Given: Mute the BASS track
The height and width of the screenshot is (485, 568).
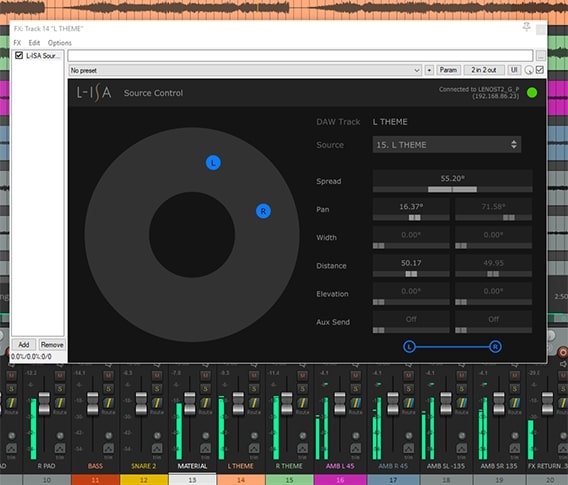Looking at the screenshot, I should (x=108, y=375).
